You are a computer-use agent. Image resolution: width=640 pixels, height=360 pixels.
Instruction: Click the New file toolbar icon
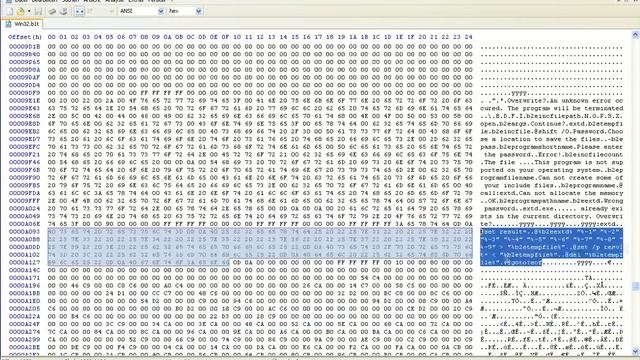click(10, 11)
